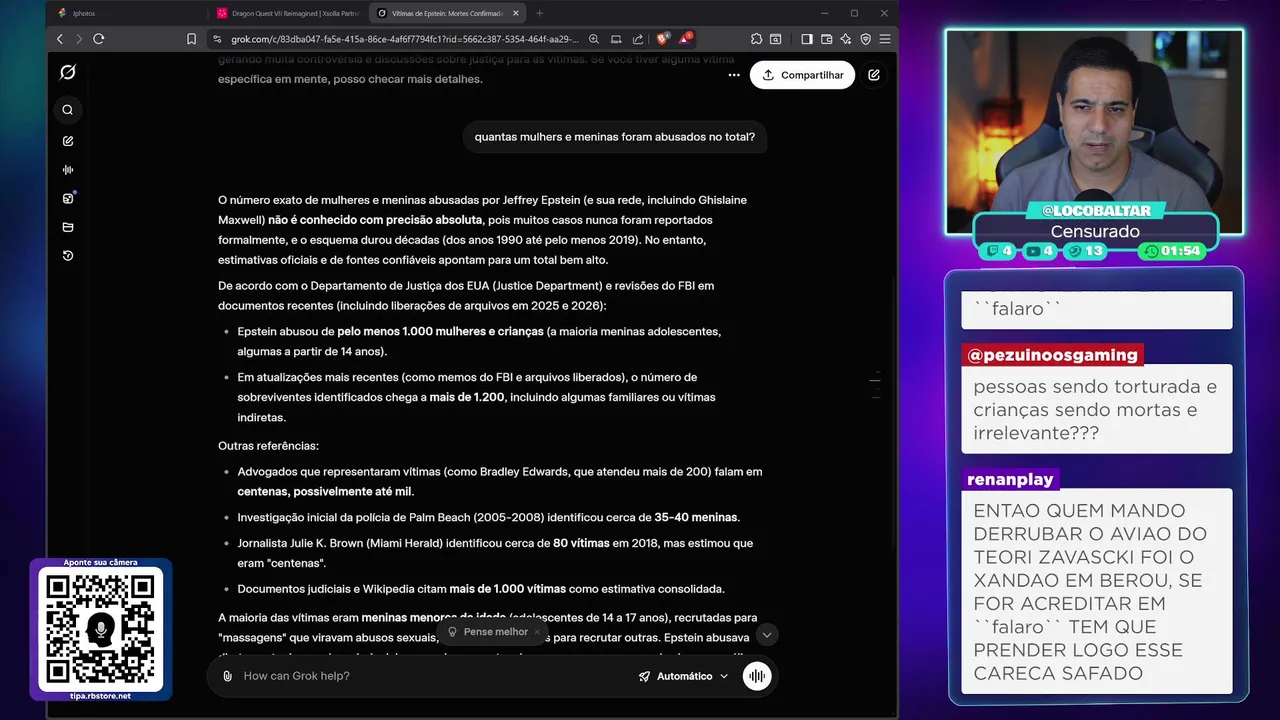
Task: Click the new chat pencil icon beside Compartilhar
Action: (x=874, y=75)
